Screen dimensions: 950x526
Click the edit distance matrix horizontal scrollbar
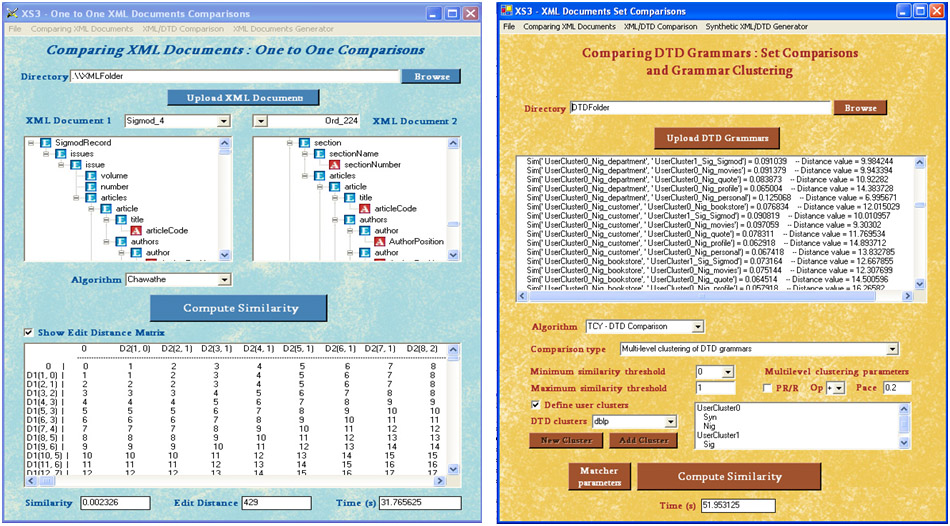pos(236,481)
